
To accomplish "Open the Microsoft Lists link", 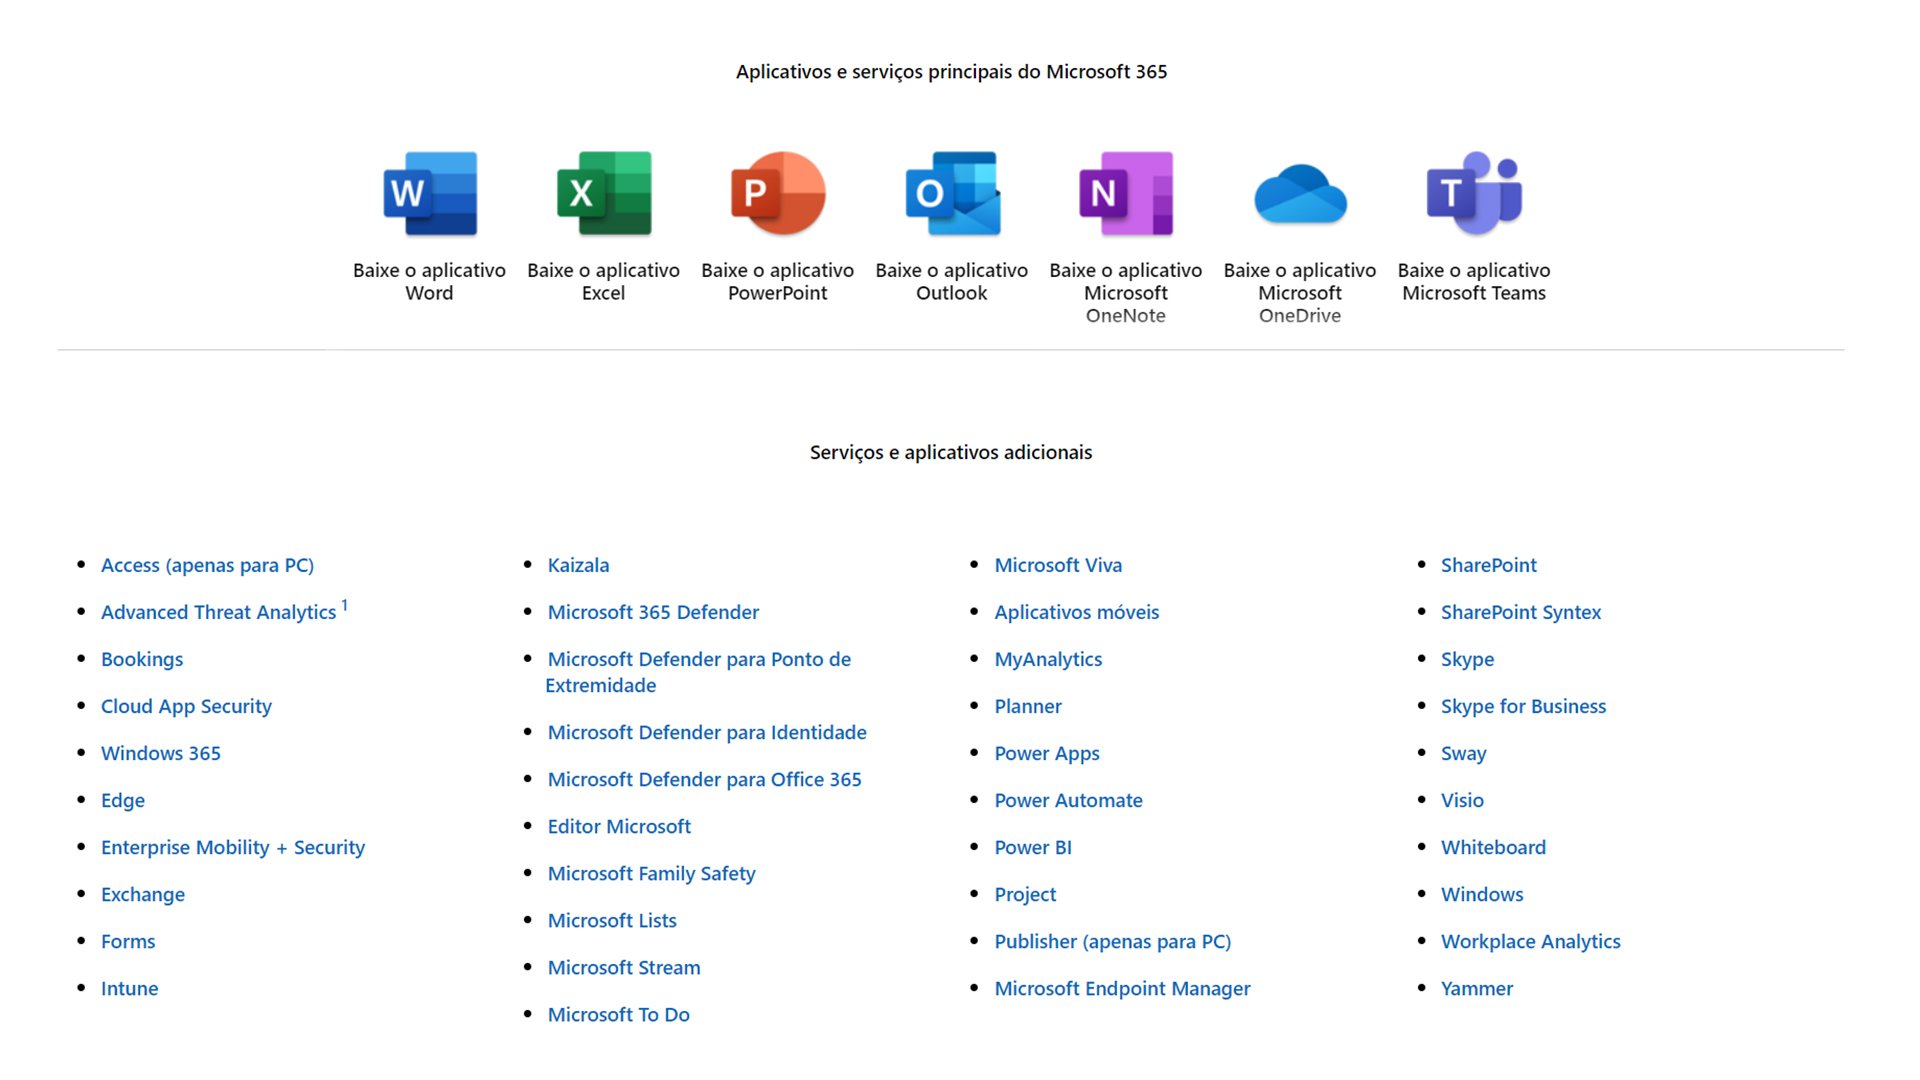I will pos(612,920).
